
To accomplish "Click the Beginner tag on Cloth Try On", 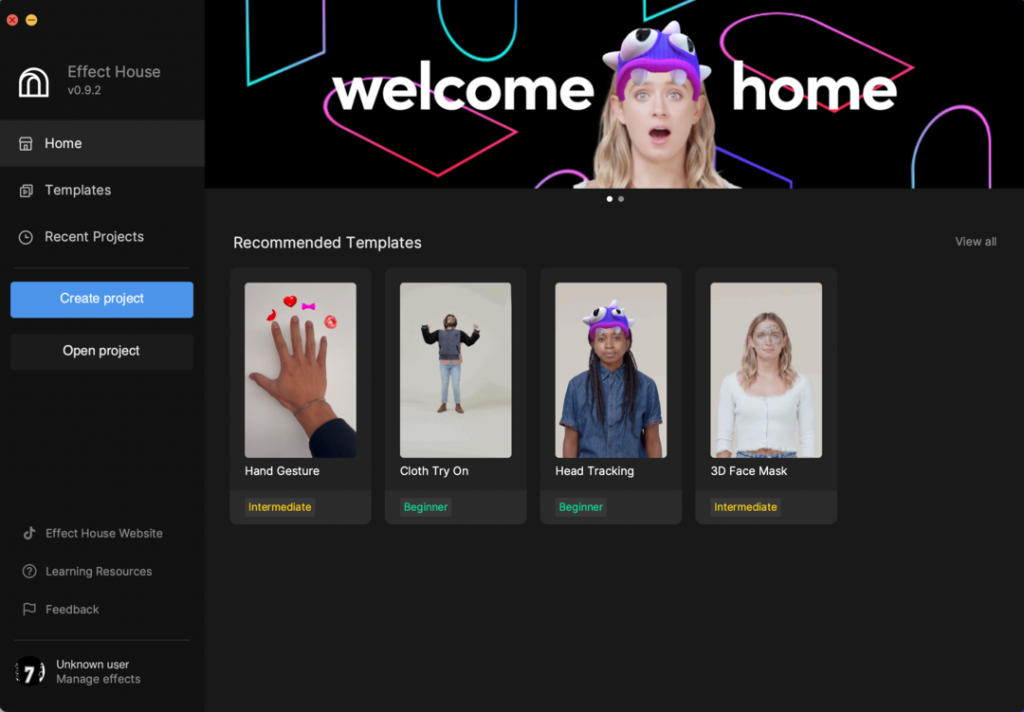I will click(x=426, y=507).
